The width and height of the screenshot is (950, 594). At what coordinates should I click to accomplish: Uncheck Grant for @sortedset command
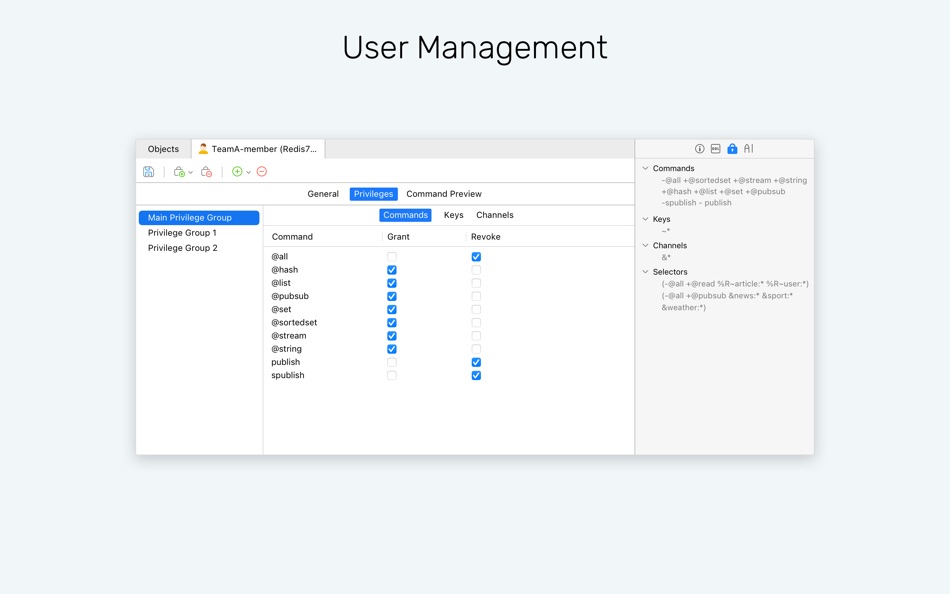coord(392,322)
